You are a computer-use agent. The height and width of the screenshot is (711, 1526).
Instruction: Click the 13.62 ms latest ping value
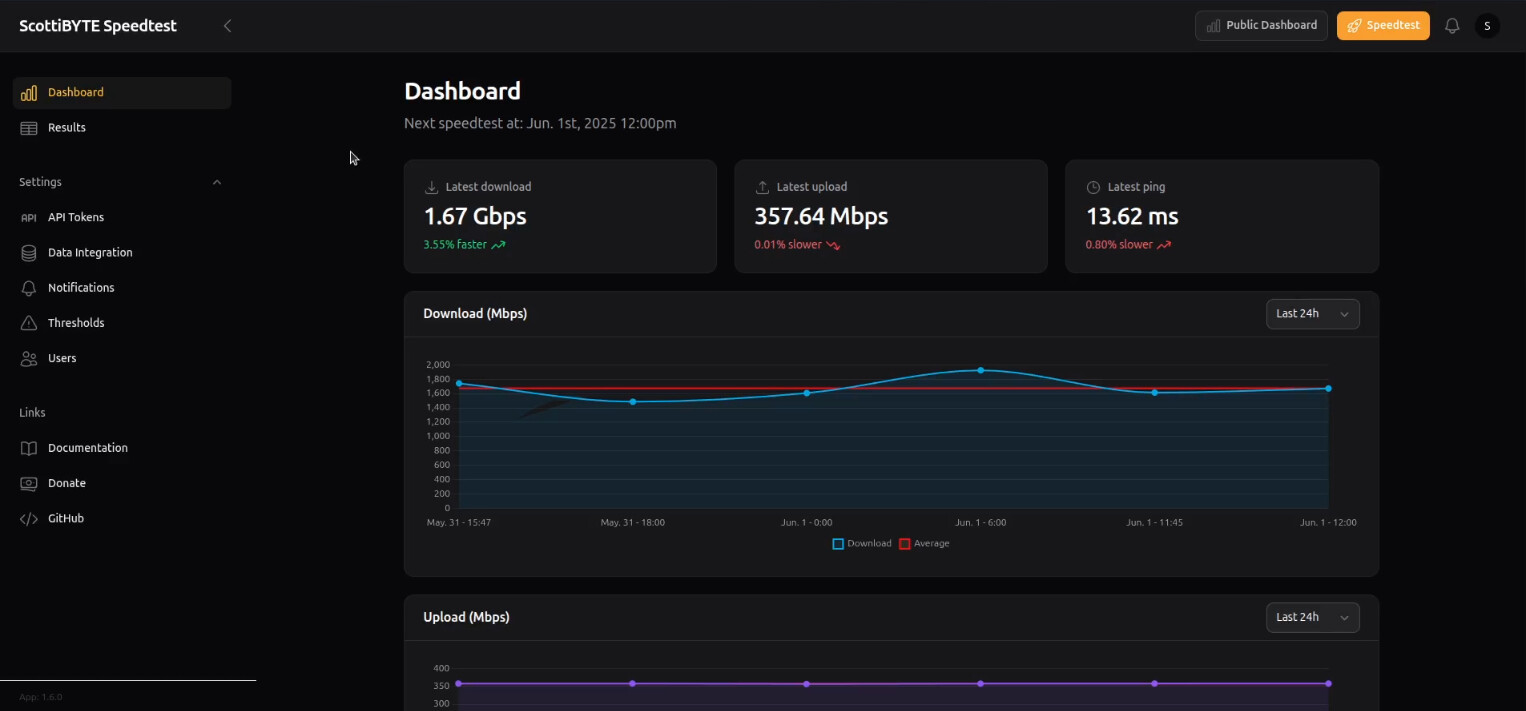(1132, 217)
